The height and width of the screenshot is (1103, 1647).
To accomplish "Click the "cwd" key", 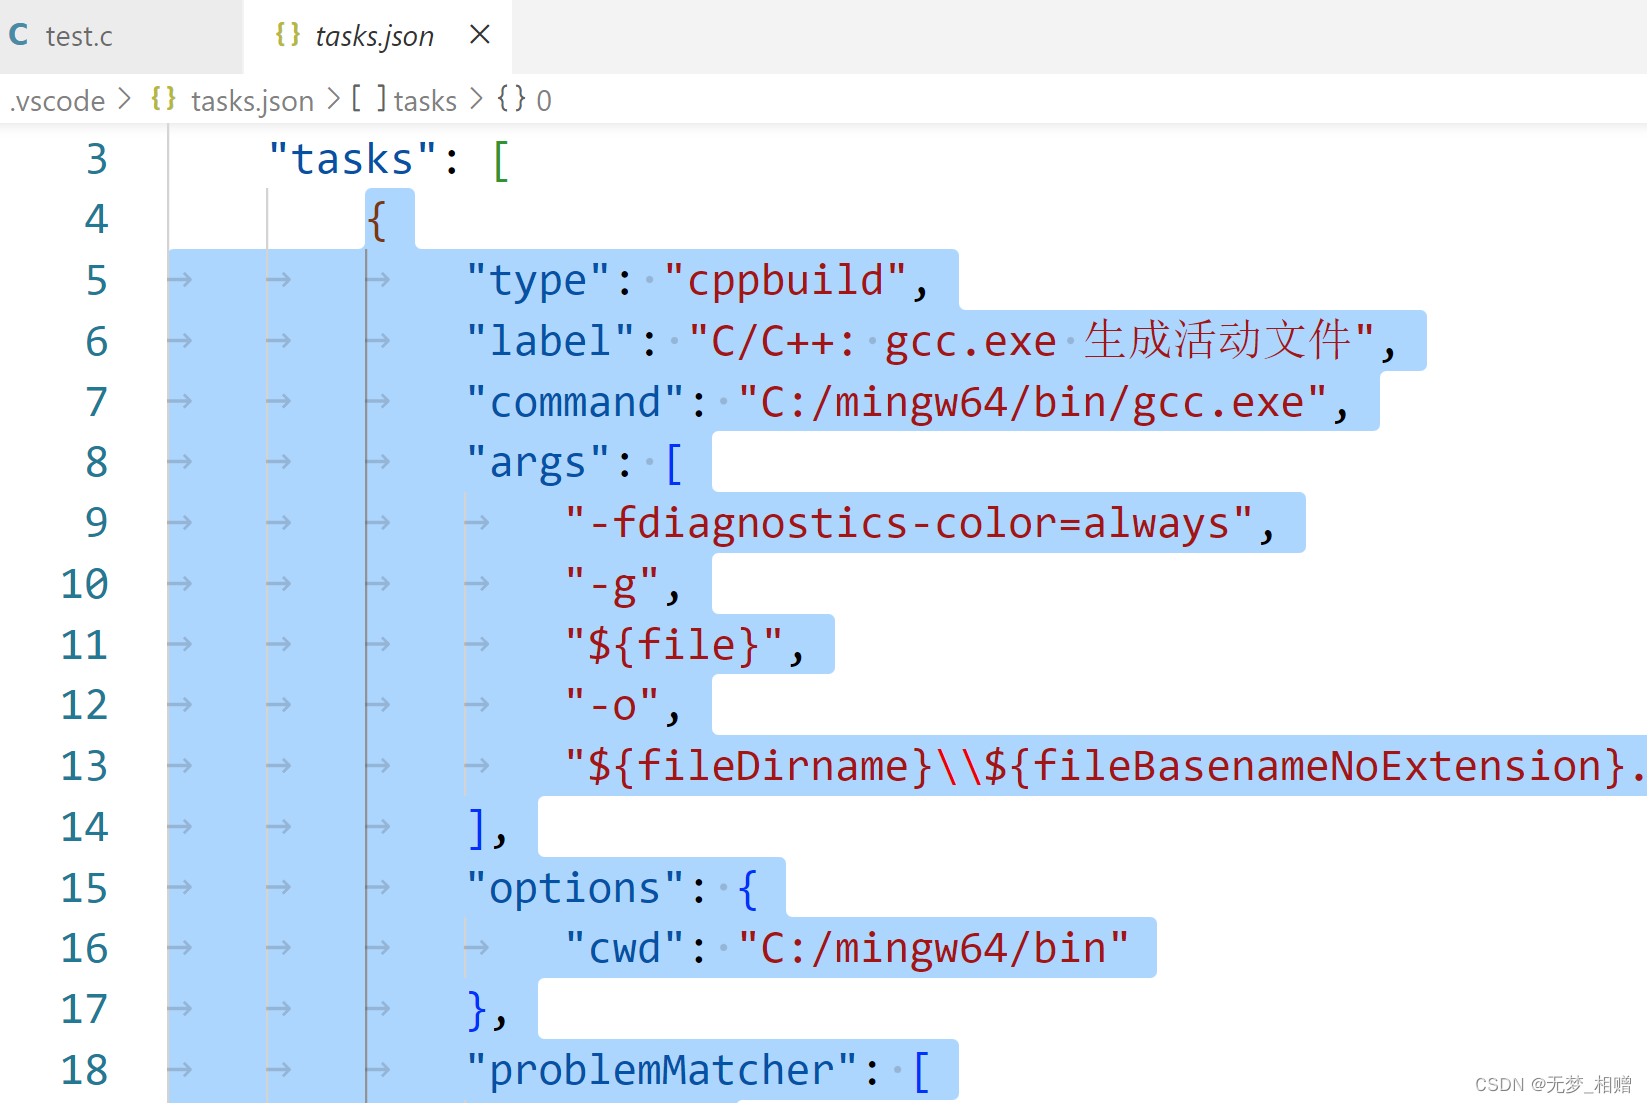I will (625, 949).
